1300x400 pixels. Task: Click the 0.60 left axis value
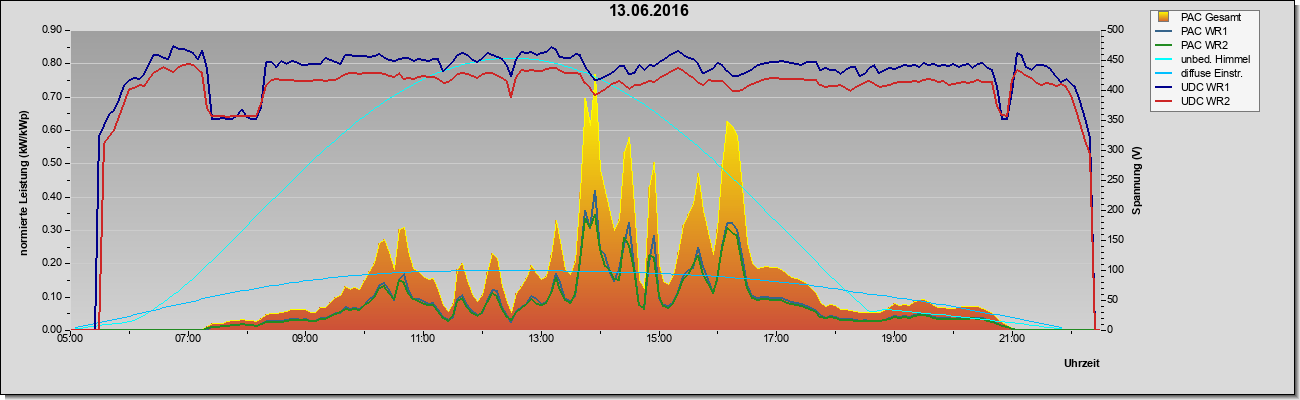[51, 130]
